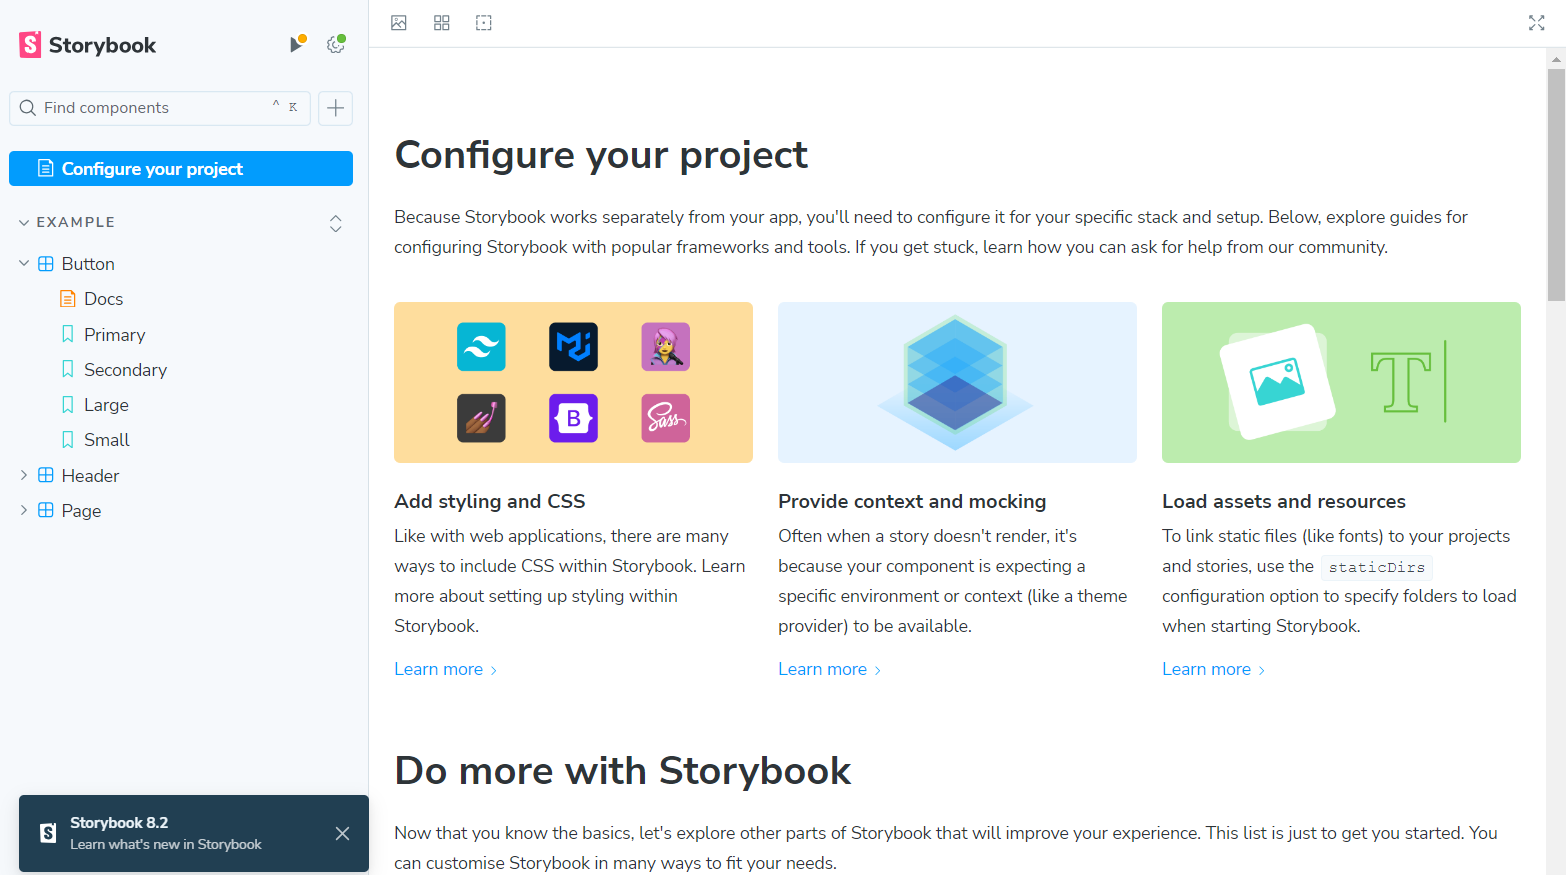Click the MUI logo icon

[x=574, y=347]
